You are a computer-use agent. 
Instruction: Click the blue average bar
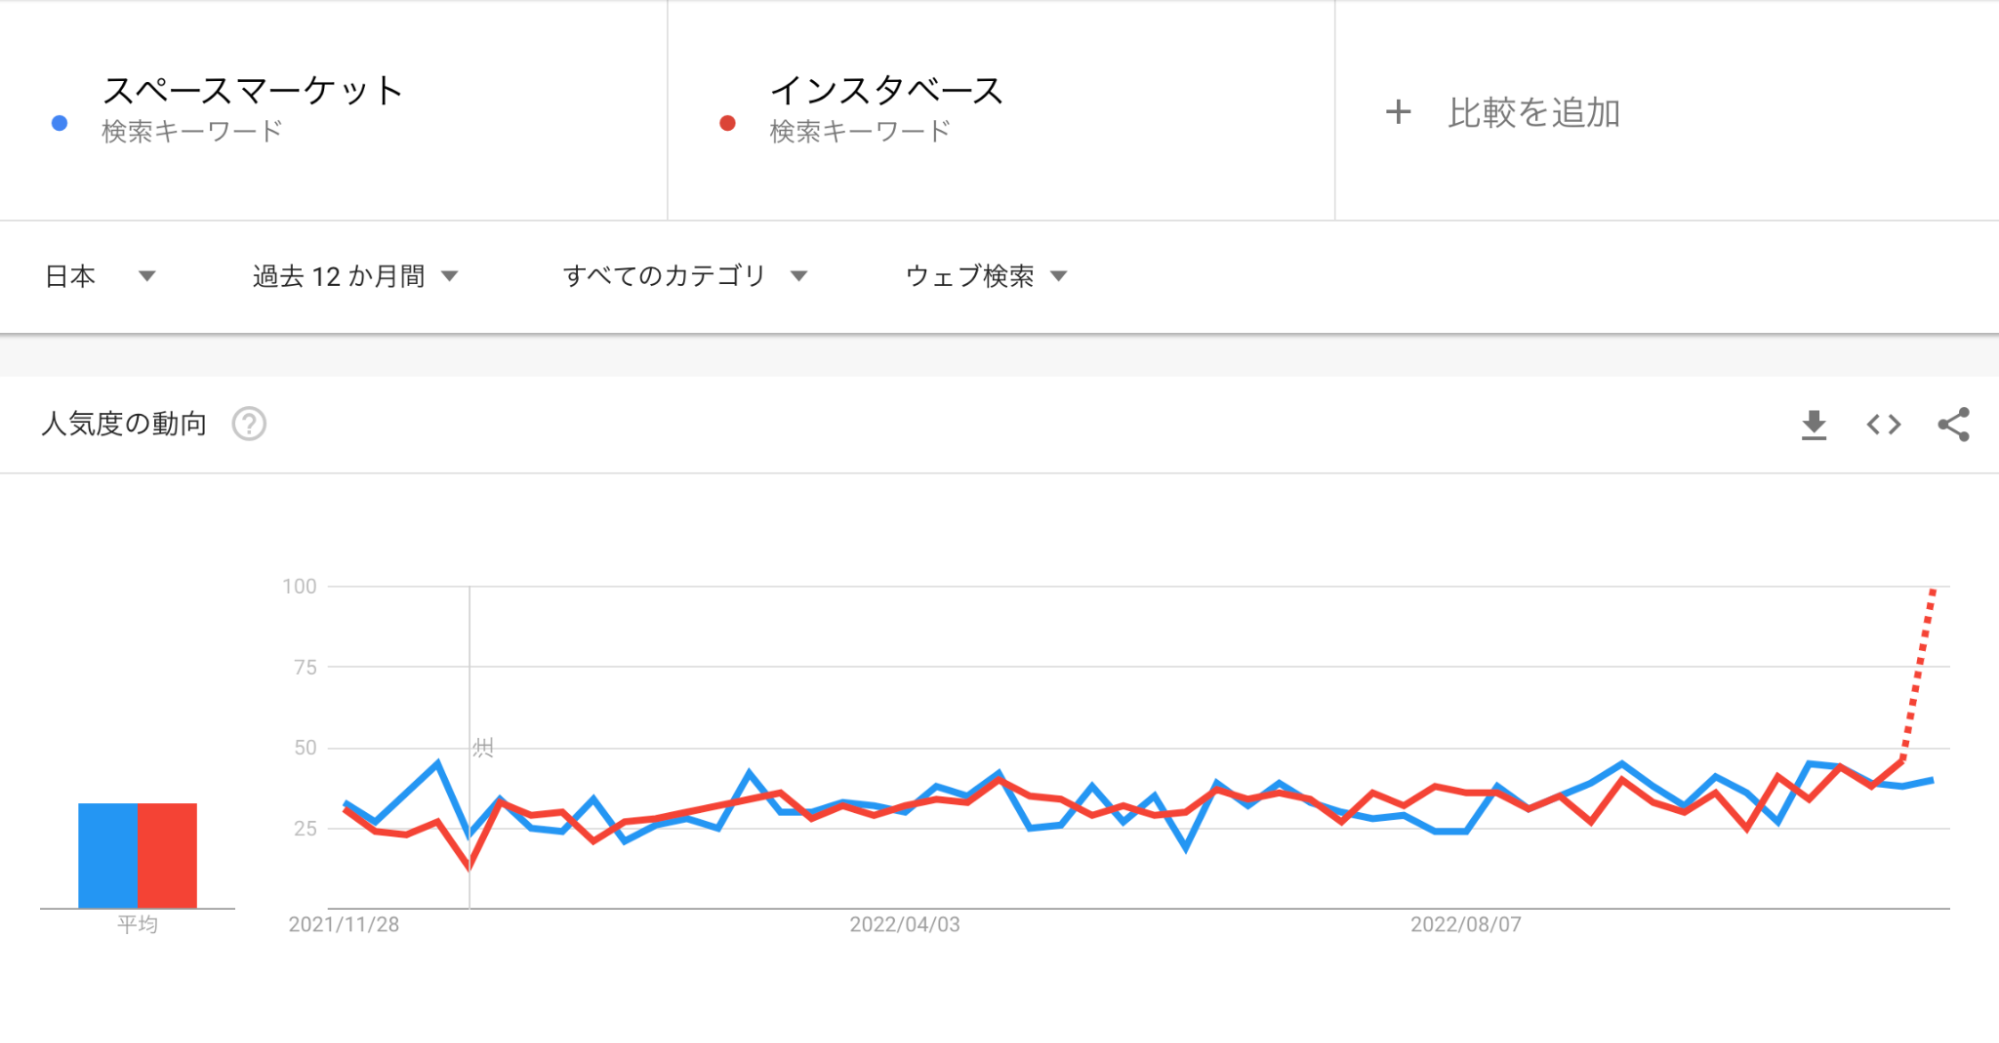[108, 855]
